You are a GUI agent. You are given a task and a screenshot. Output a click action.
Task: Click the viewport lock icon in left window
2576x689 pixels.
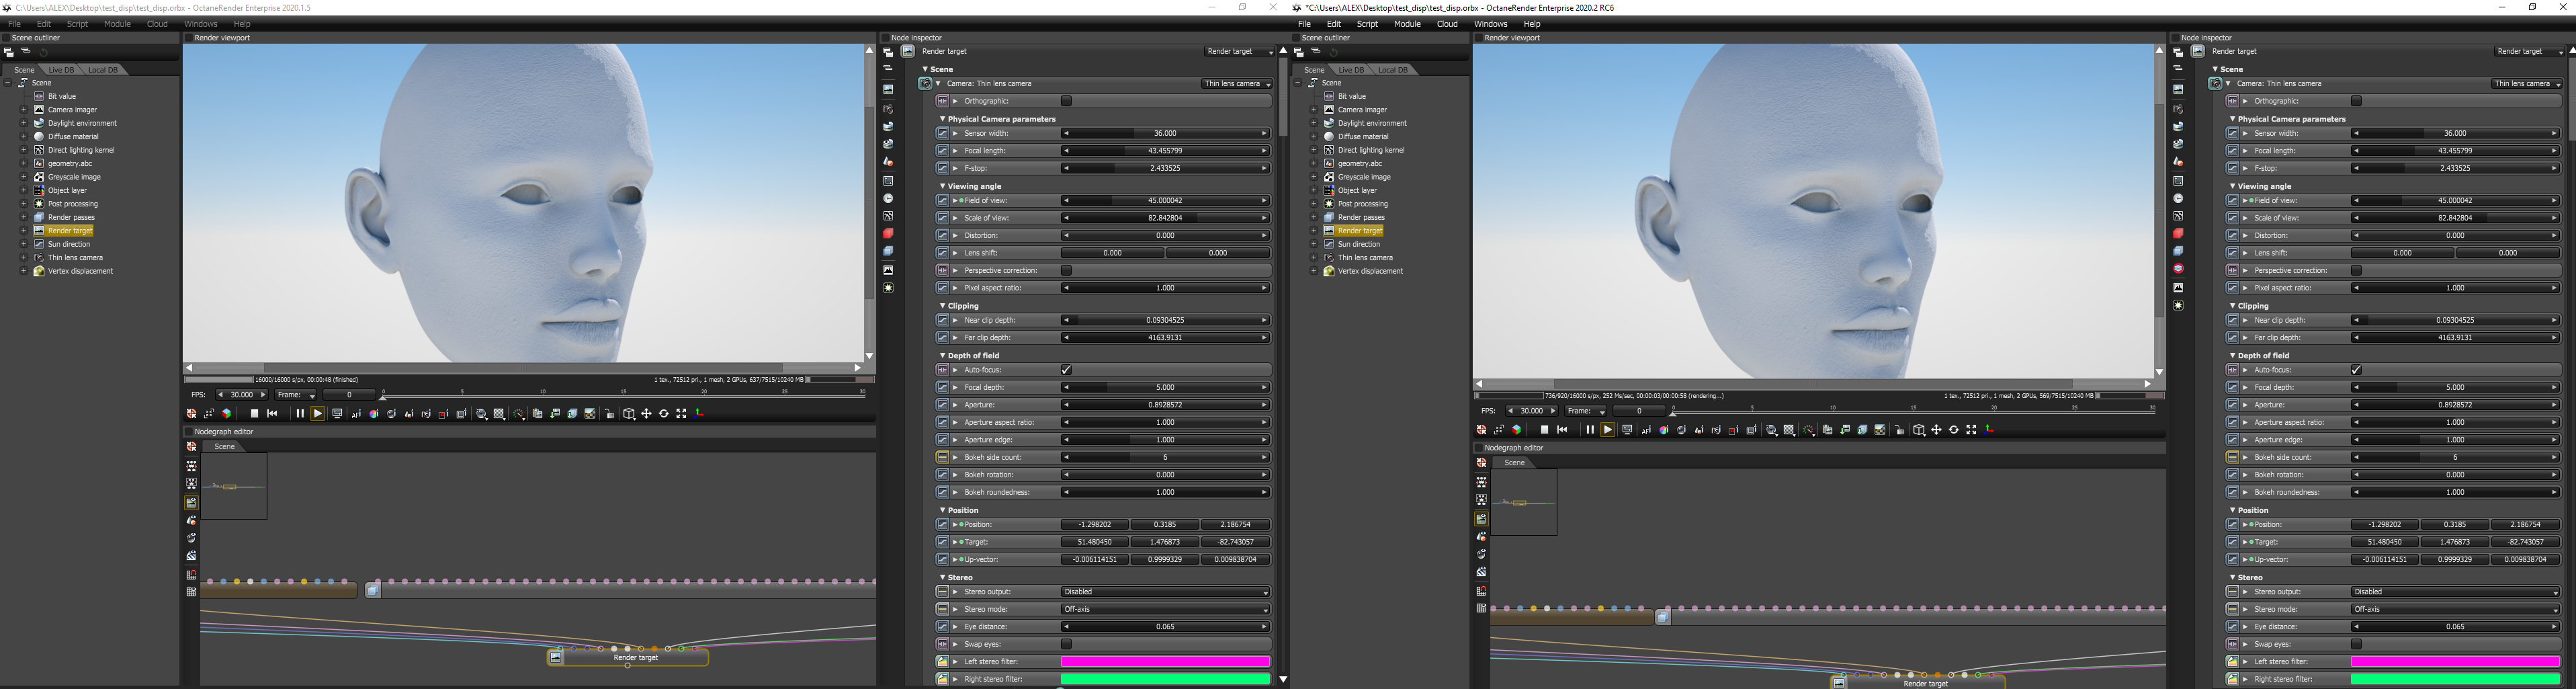click(609, 414)
